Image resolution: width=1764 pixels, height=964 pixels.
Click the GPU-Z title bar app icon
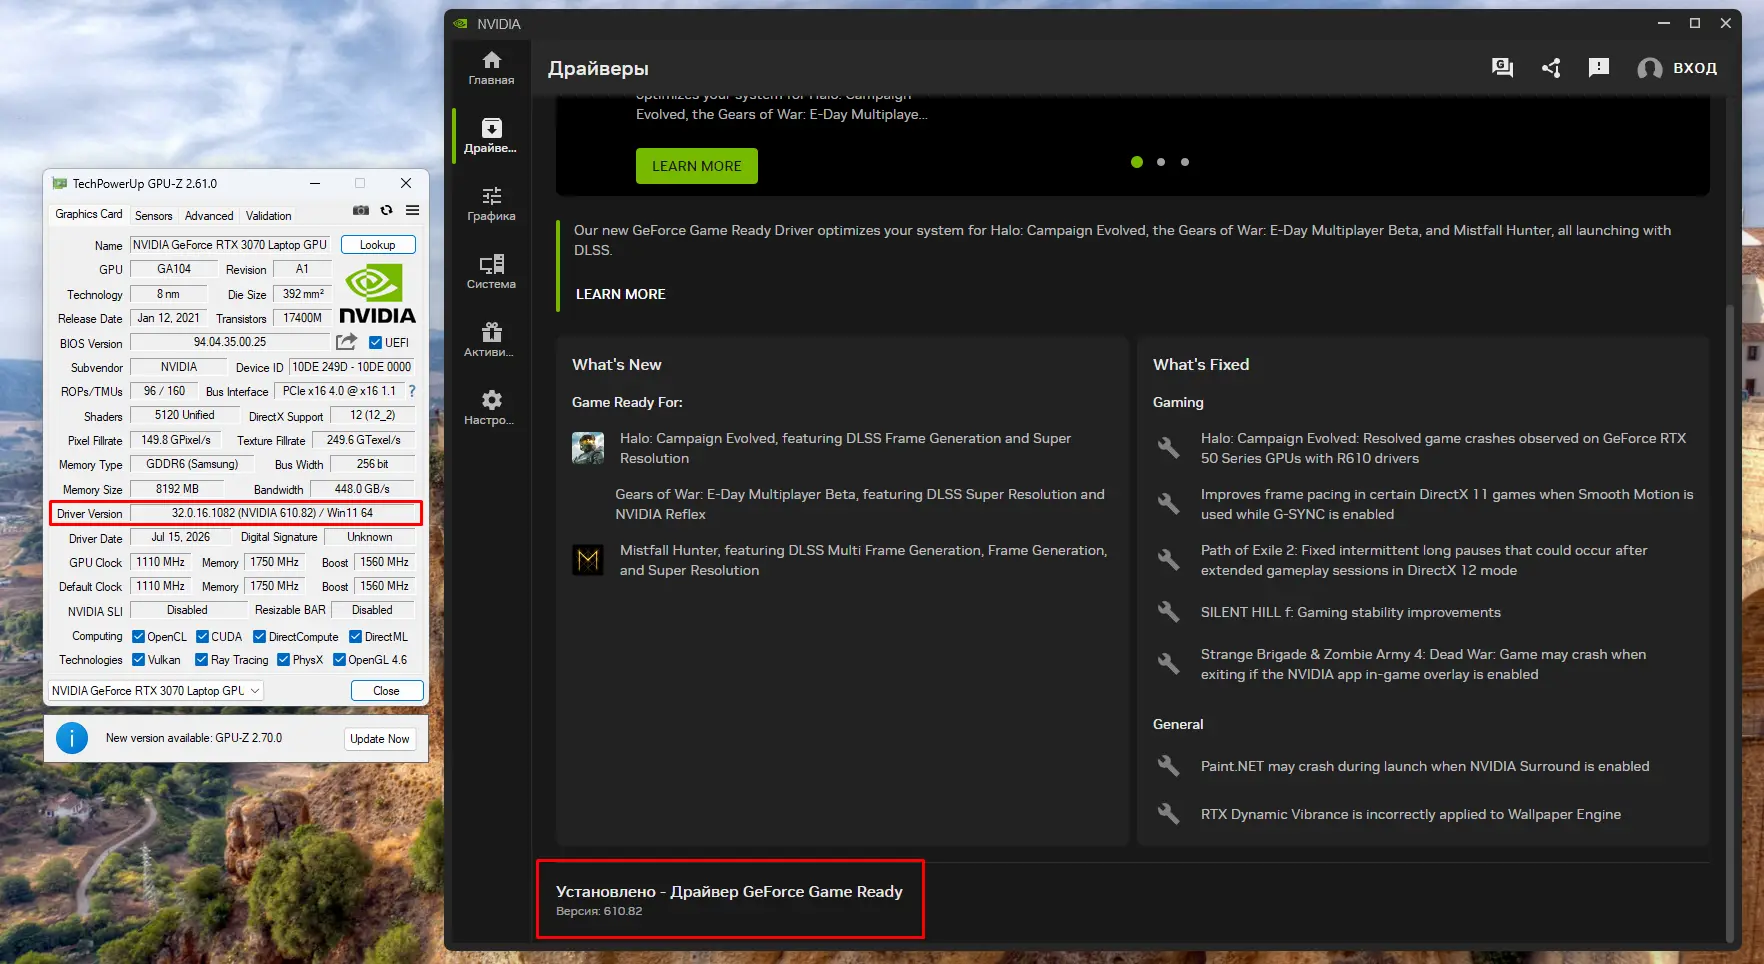(60, 184)
